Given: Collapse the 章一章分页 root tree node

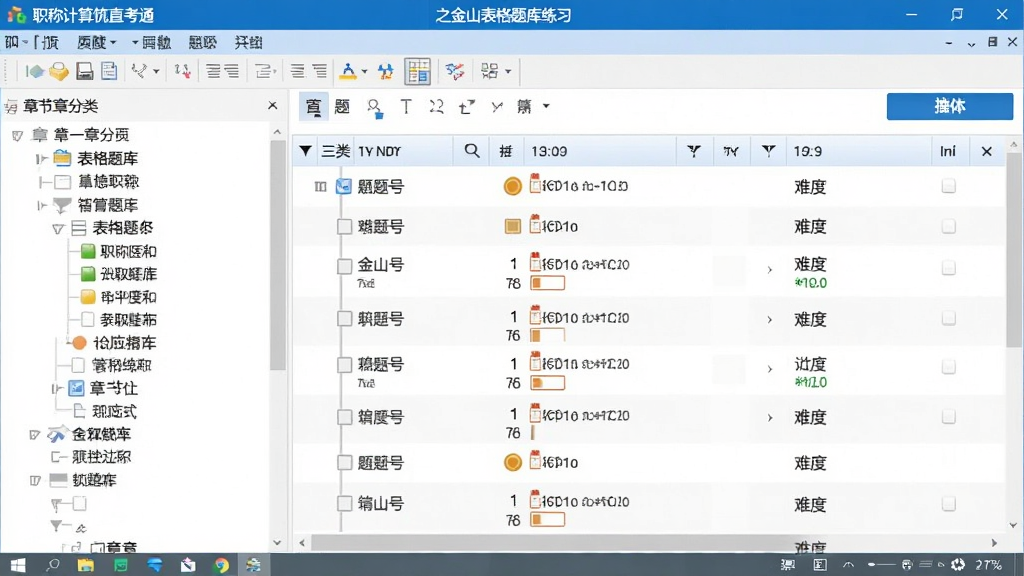Looking at the screenshot, I should tap(18, 136).
